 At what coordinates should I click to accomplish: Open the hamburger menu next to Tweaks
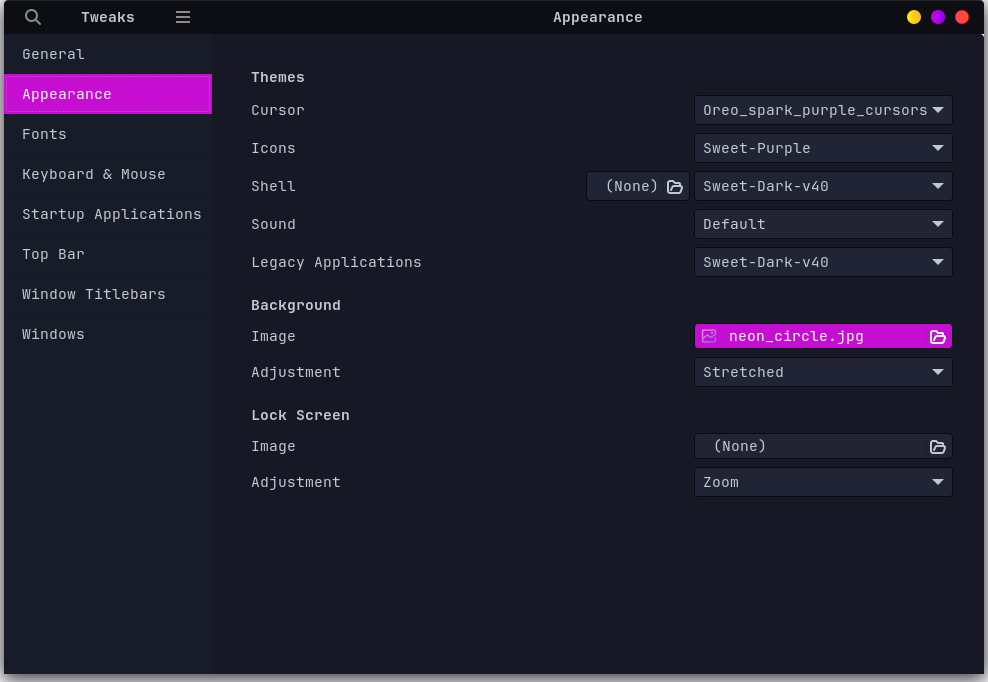pyautogui.click(x=182, y=17)
